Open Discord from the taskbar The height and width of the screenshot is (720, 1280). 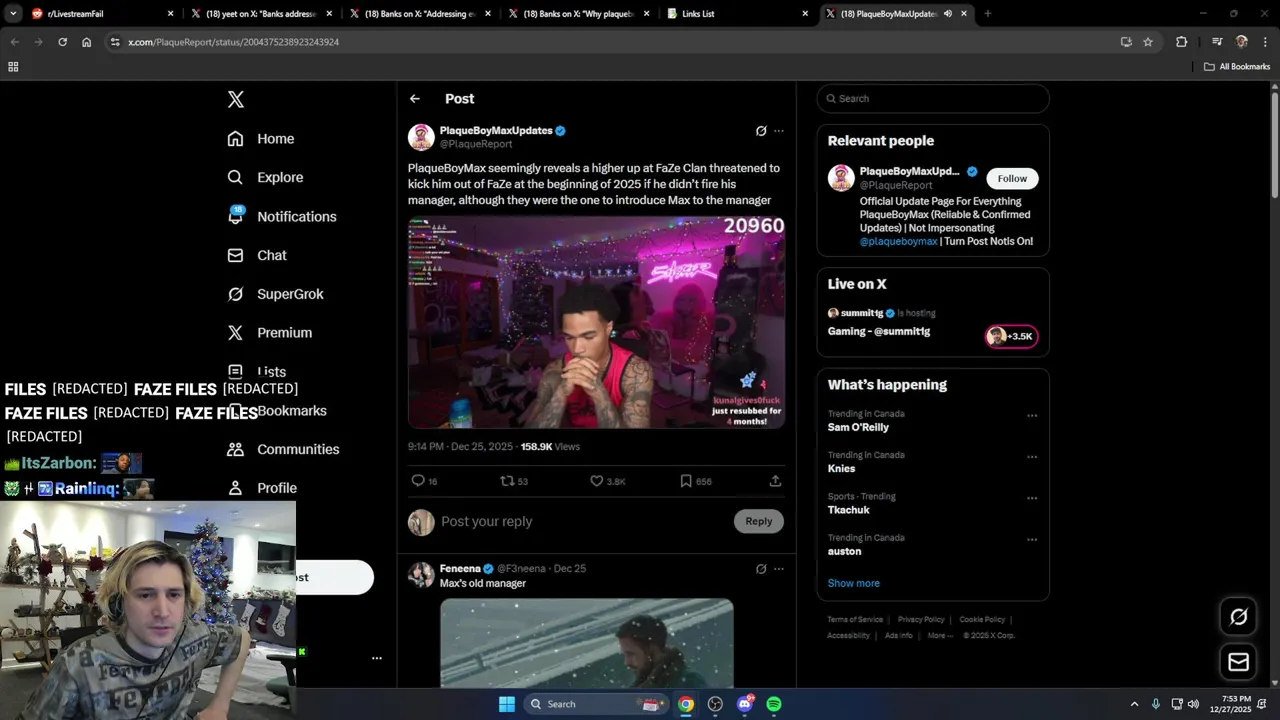pyautogui.click(x=745, y=704)
